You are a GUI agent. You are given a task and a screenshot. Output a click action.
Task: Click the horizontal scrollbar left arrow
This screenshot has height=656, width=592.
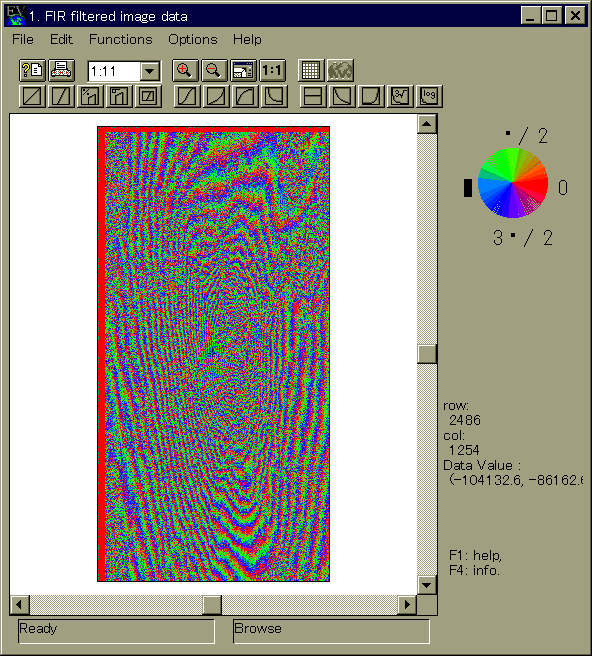[x=20, y=605]
